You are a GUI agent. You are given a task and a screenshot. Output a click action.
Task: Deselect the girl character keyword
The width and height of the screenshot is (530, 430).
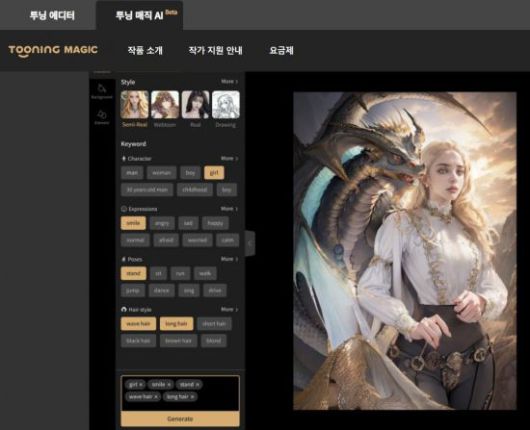214,173
